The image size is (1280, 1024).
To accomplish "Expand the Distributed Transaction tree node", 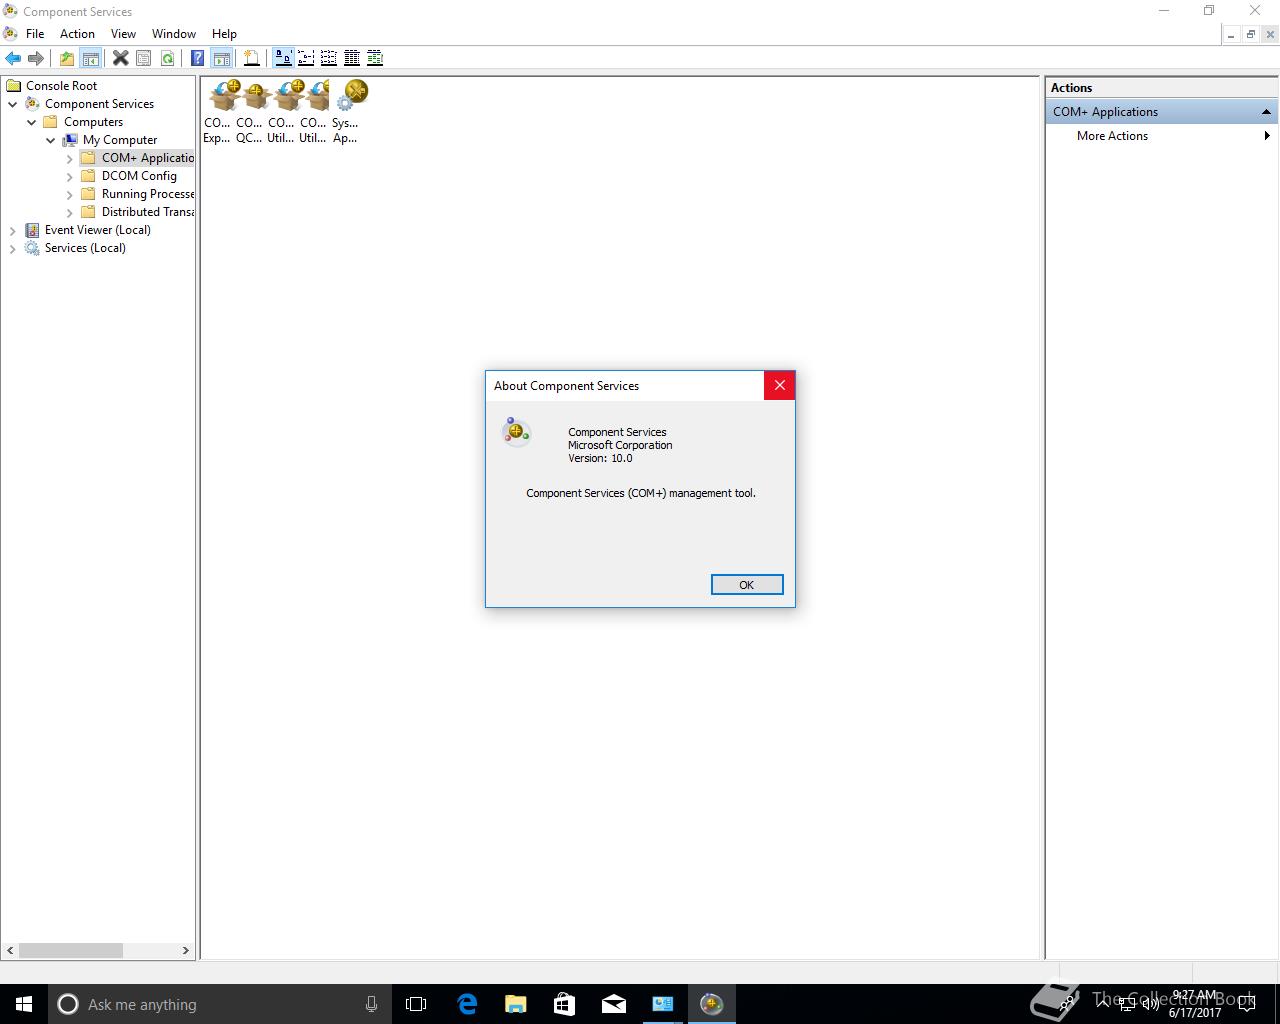I will coord(70,212).
